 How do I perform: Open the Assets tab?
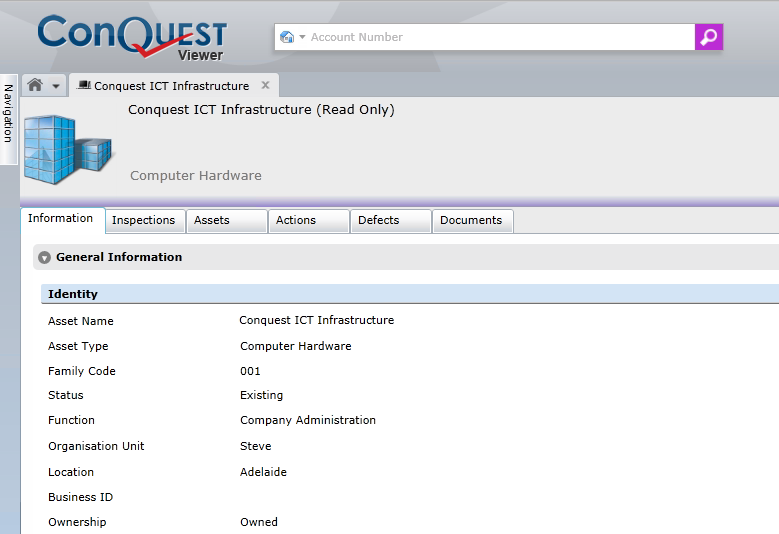[226, 220]
